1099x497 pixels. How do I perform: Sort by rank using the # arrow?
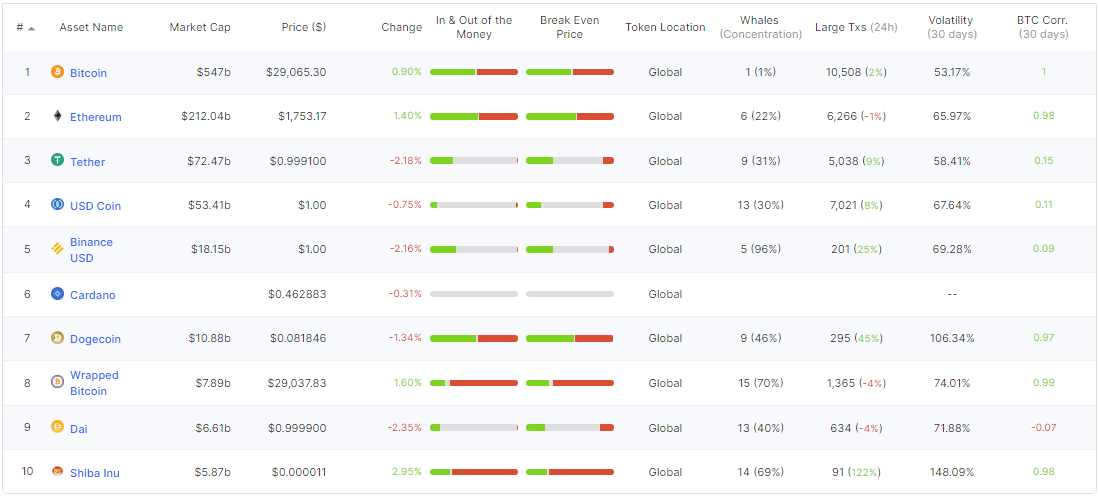coord(32,28)
